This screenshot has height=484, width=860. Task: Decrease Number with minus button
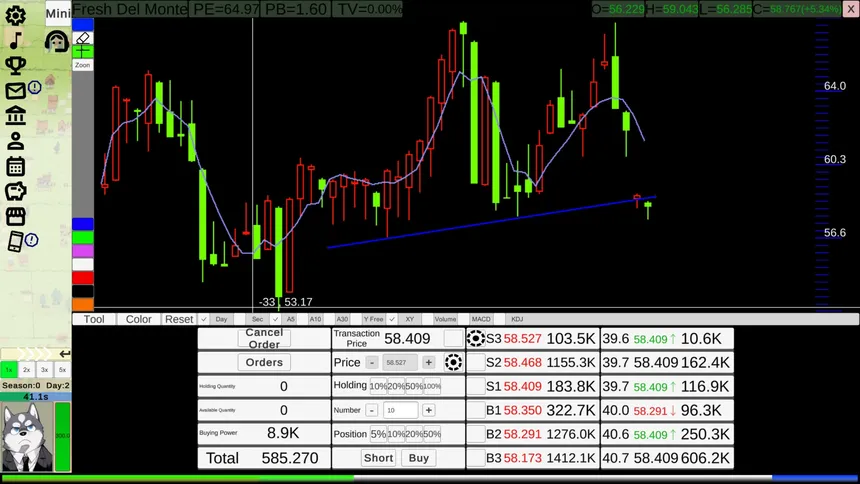pos(372,410)
